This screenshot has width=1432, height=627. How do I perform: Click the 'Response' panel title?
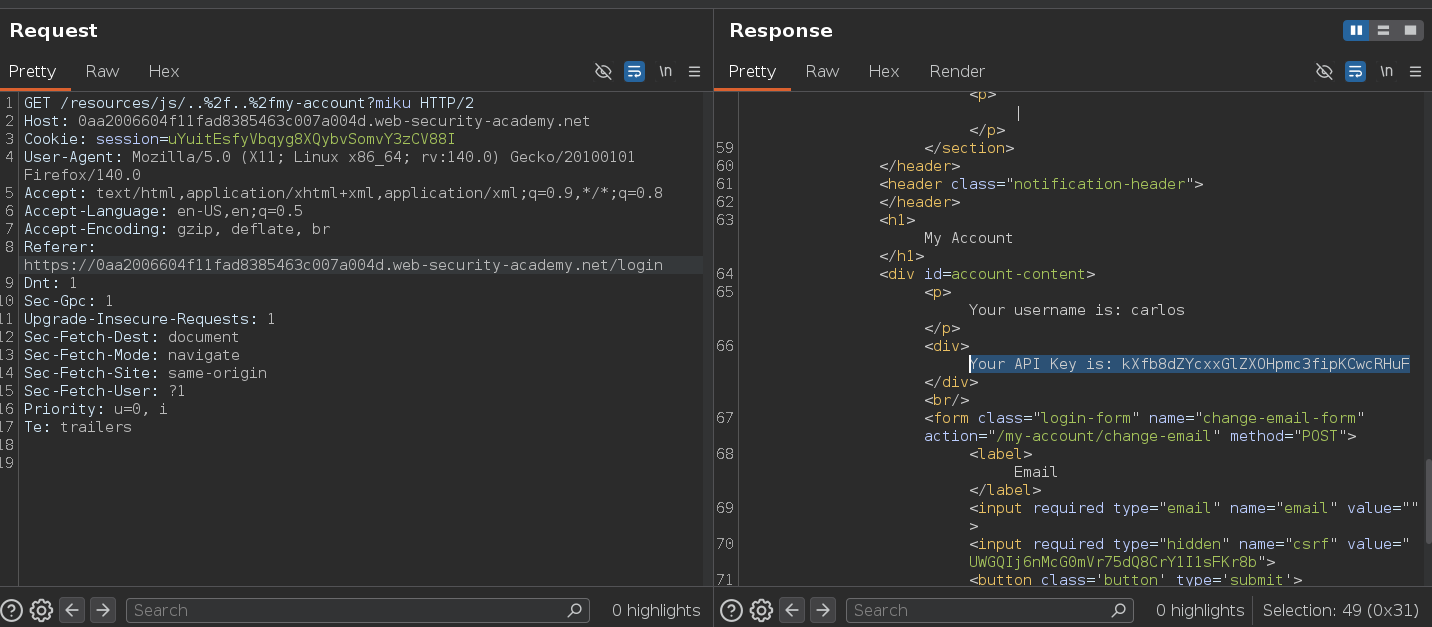[781, 31]
